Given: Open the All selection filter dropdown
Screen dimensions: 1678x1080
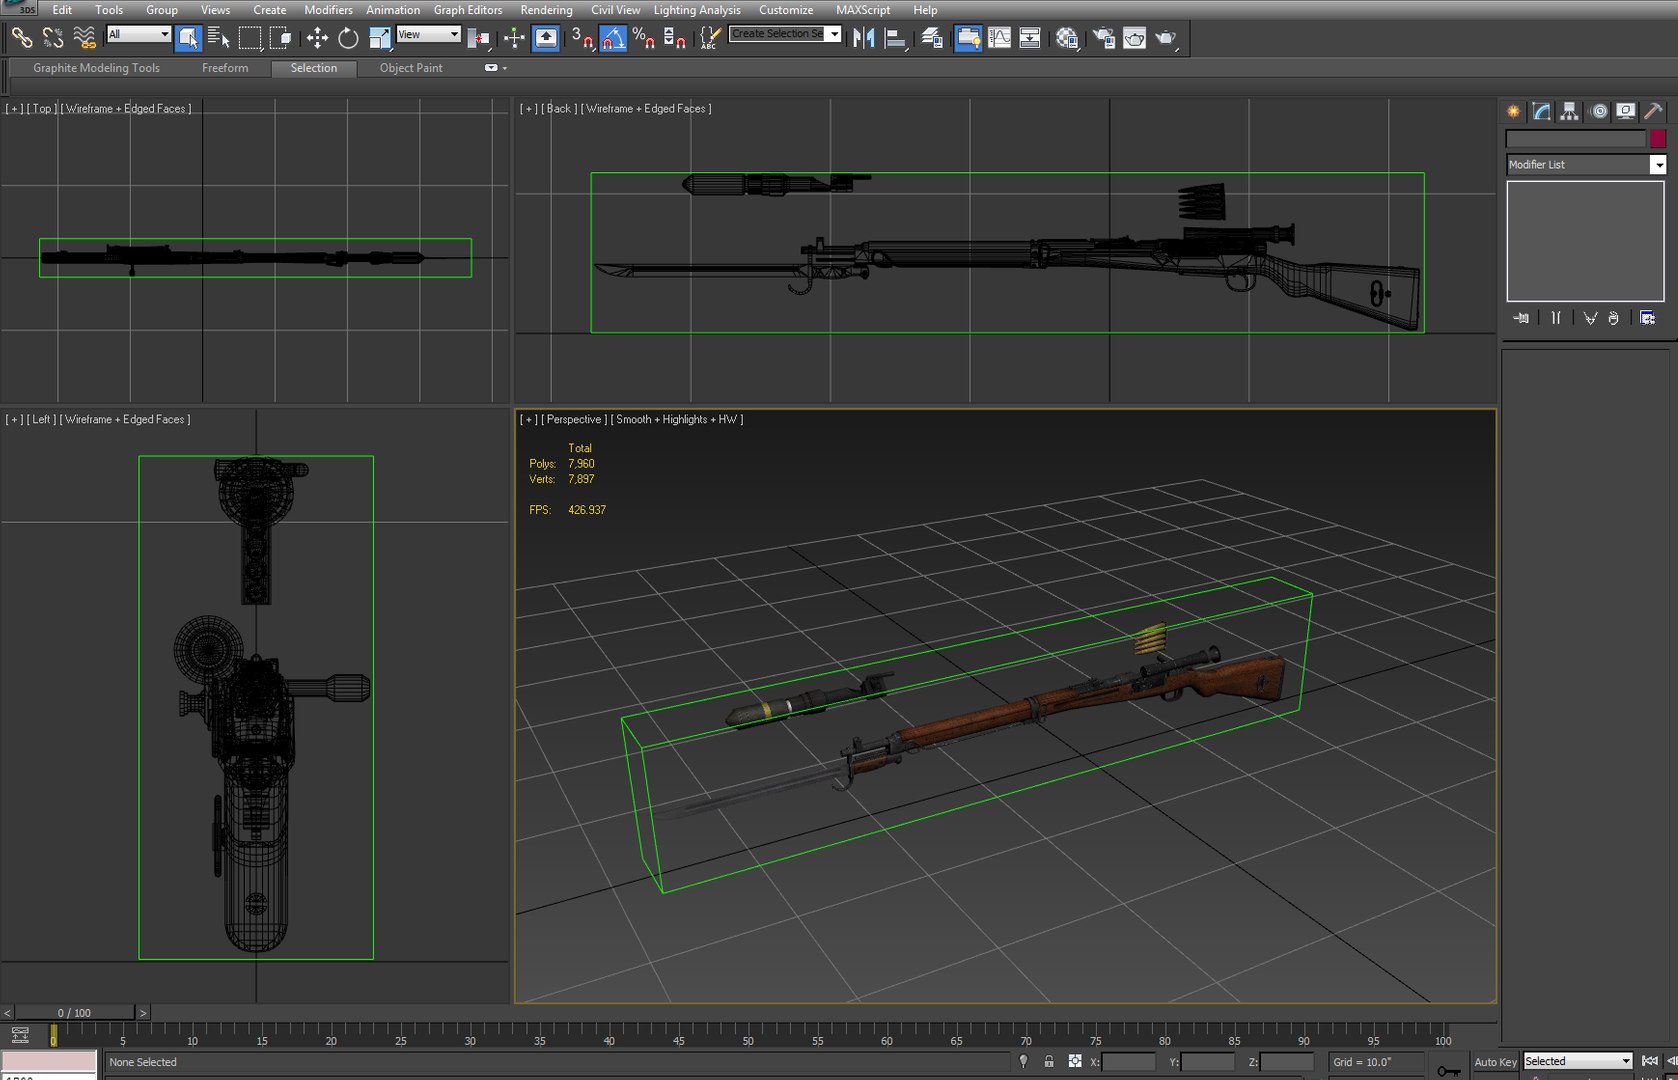Looking at the screenshot, I should click(x=138, y=34).
